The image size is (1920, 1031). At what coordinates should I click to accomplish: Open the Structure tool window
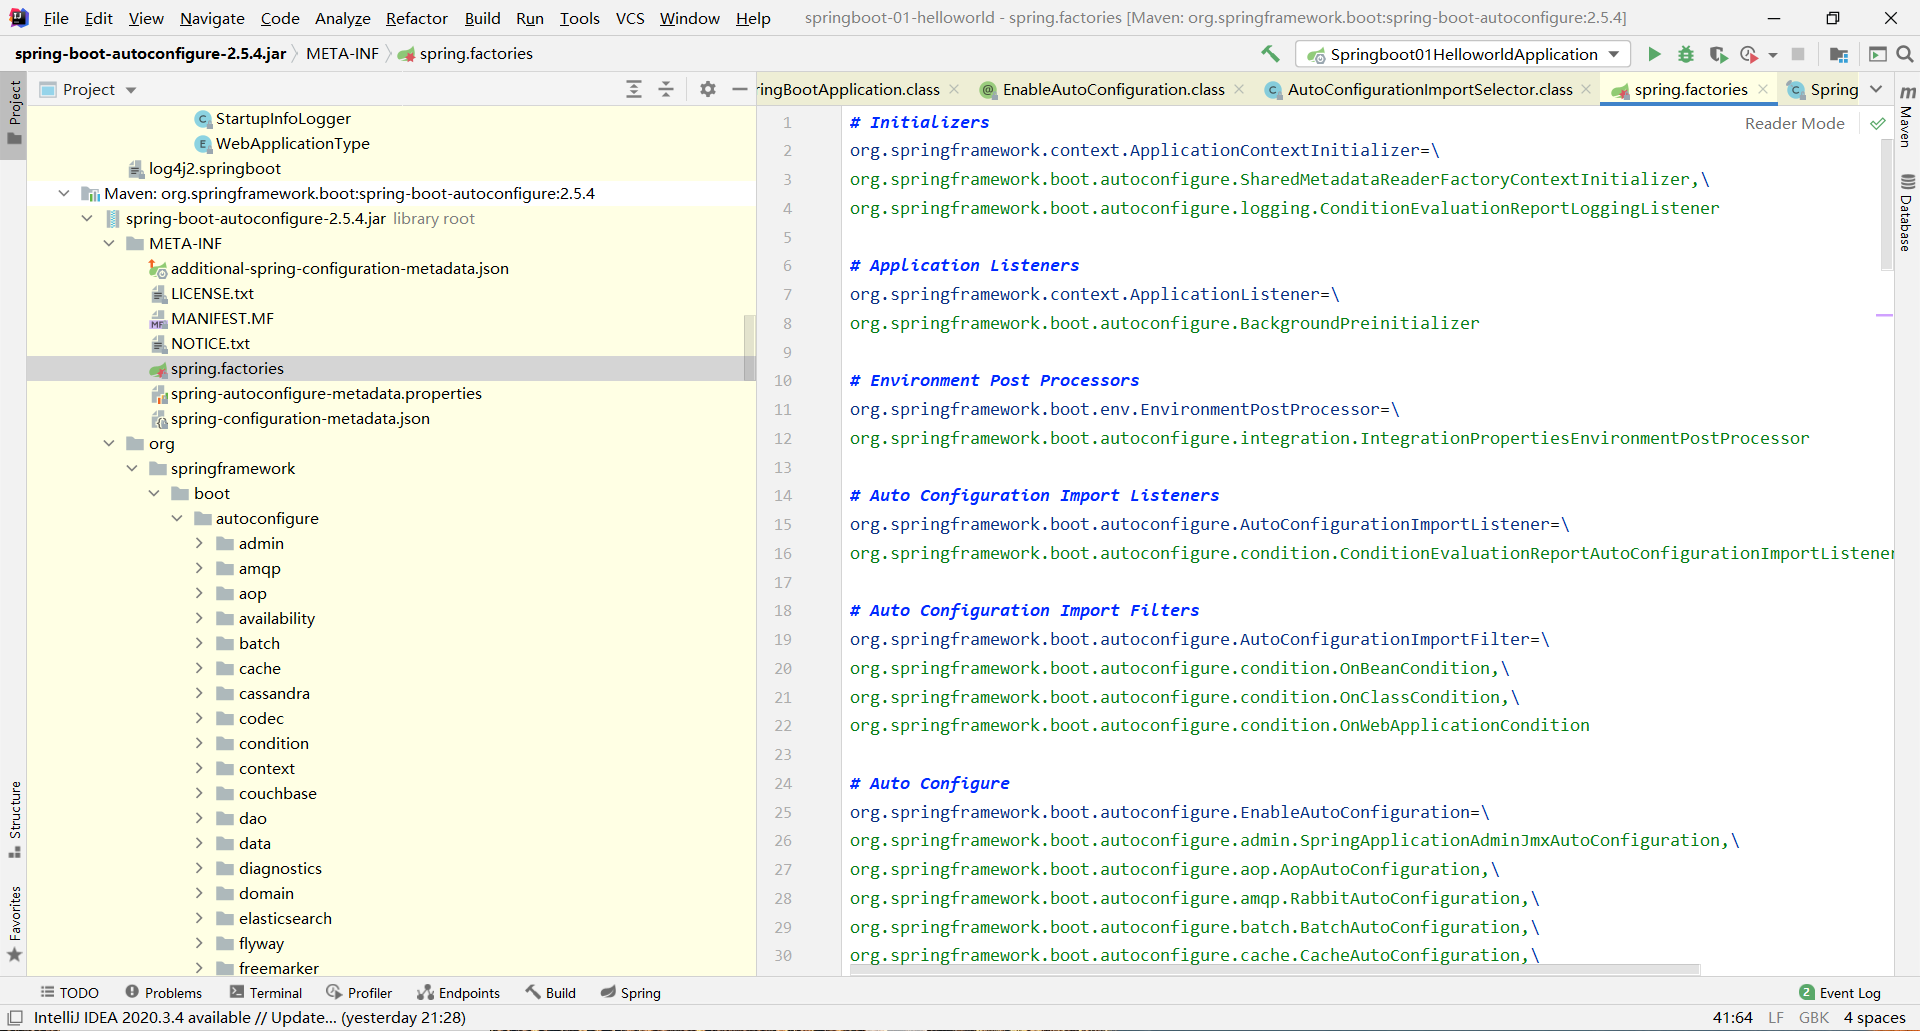tap(14, 819)
